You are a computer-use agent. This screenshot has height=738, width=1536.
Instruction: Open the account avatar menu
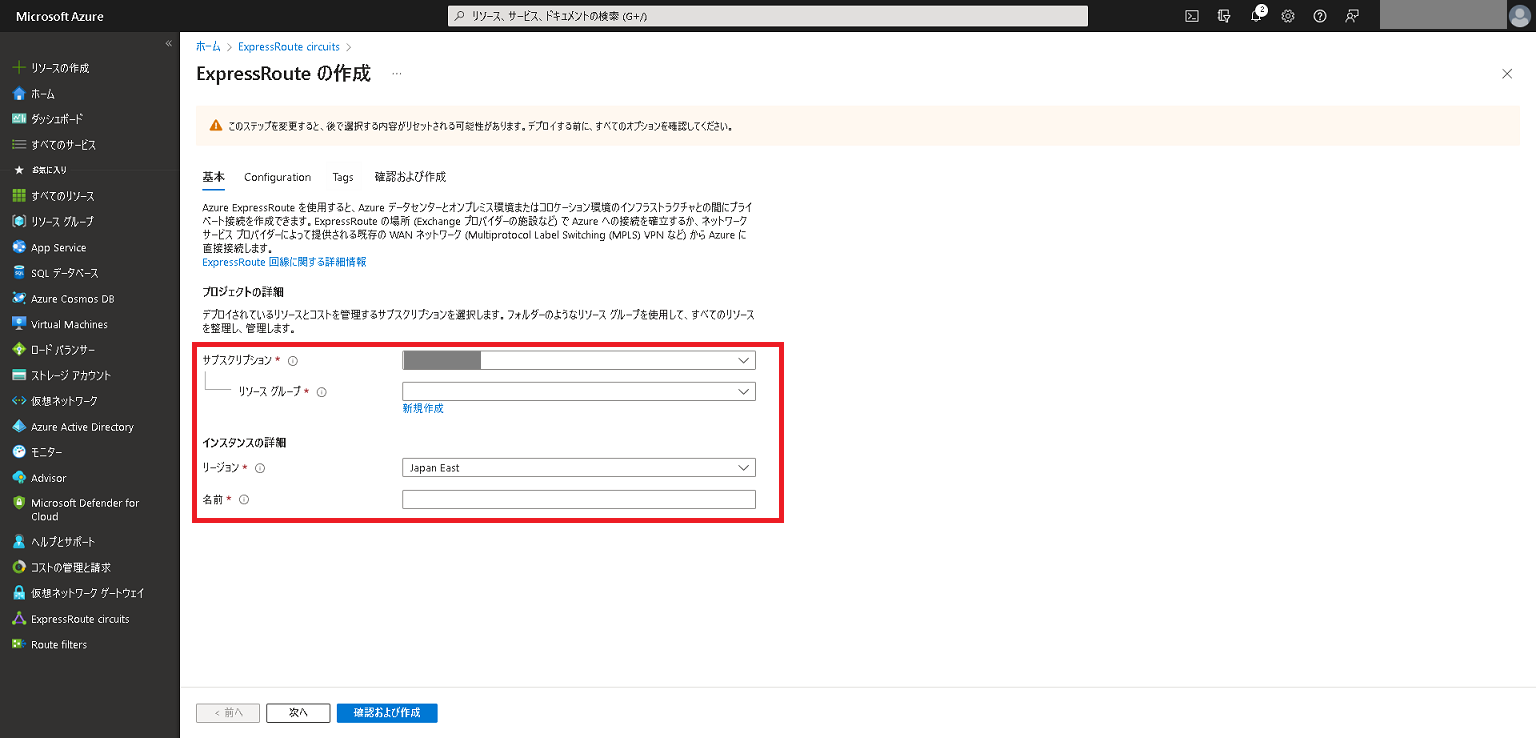(1520, 16)
